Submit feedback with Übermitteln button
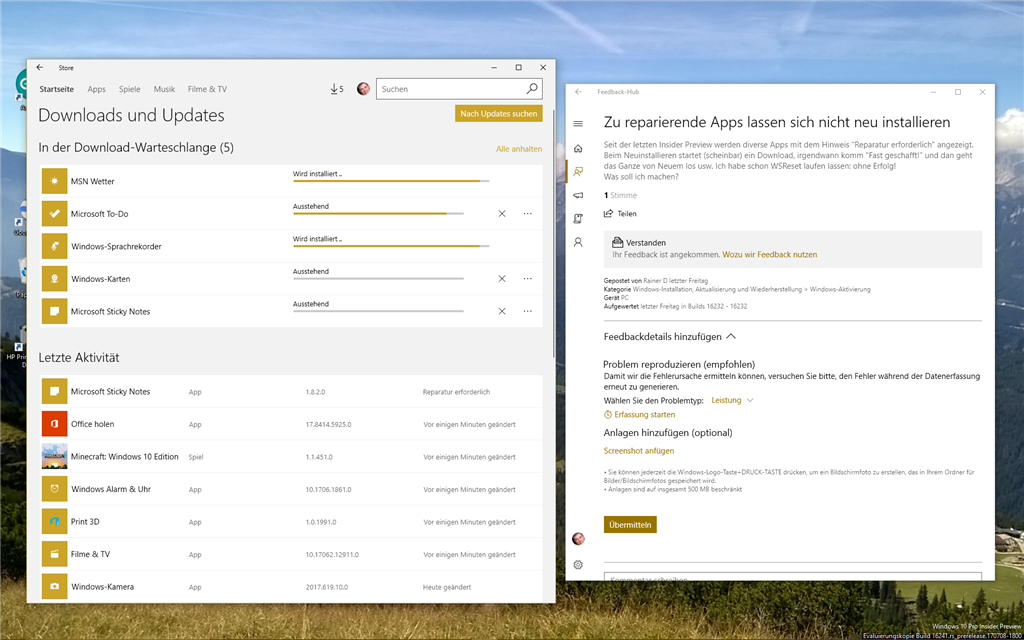Screen dimensions: 1024x640 630,524
